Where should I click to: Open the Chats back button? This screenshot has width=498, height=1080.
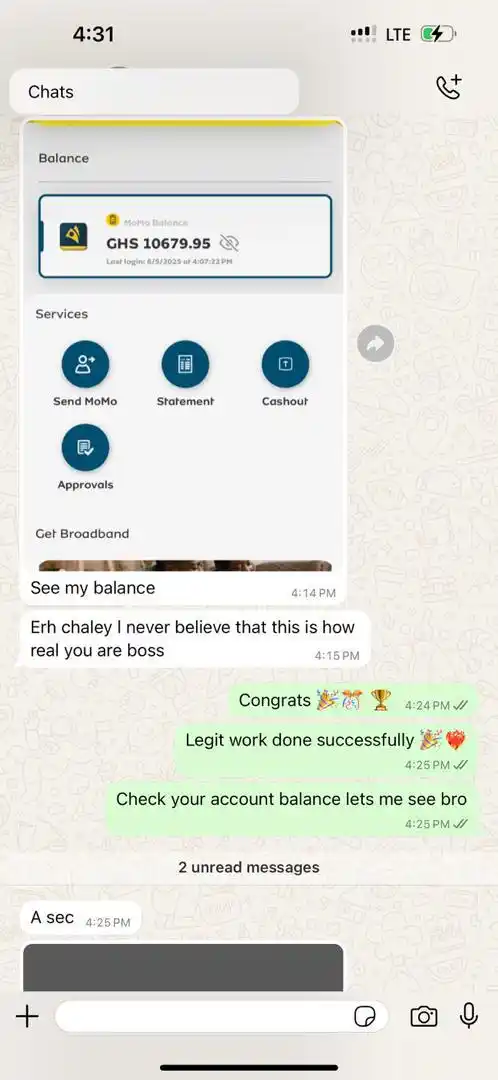[154, 92]
